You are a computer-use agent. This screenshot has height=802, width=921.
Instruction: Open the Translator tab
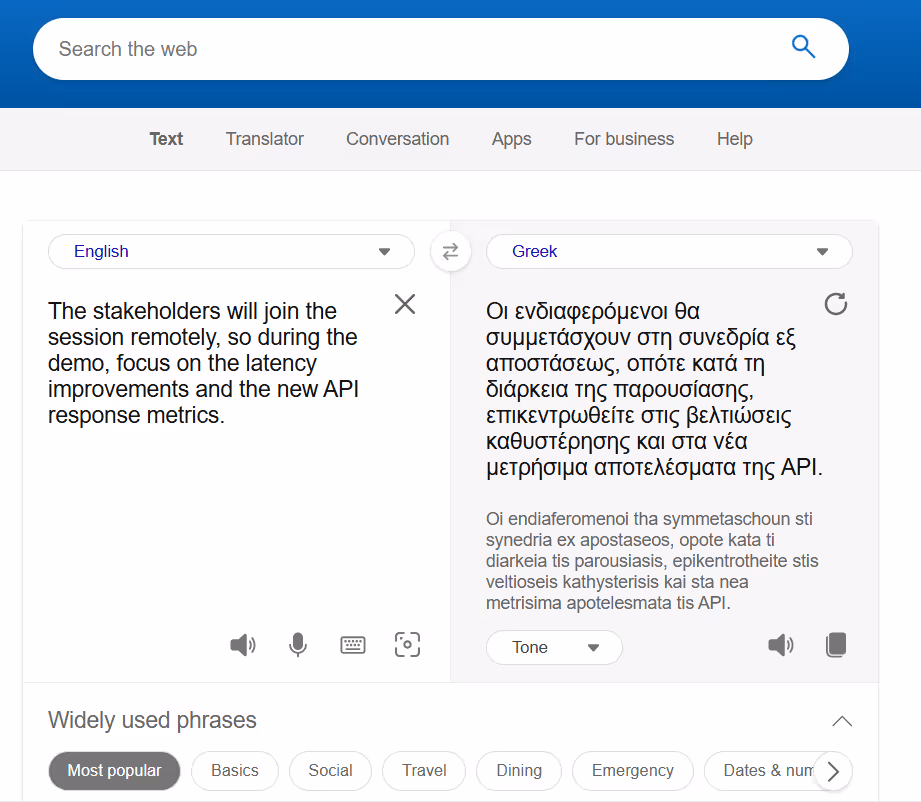tap(264, 139)
